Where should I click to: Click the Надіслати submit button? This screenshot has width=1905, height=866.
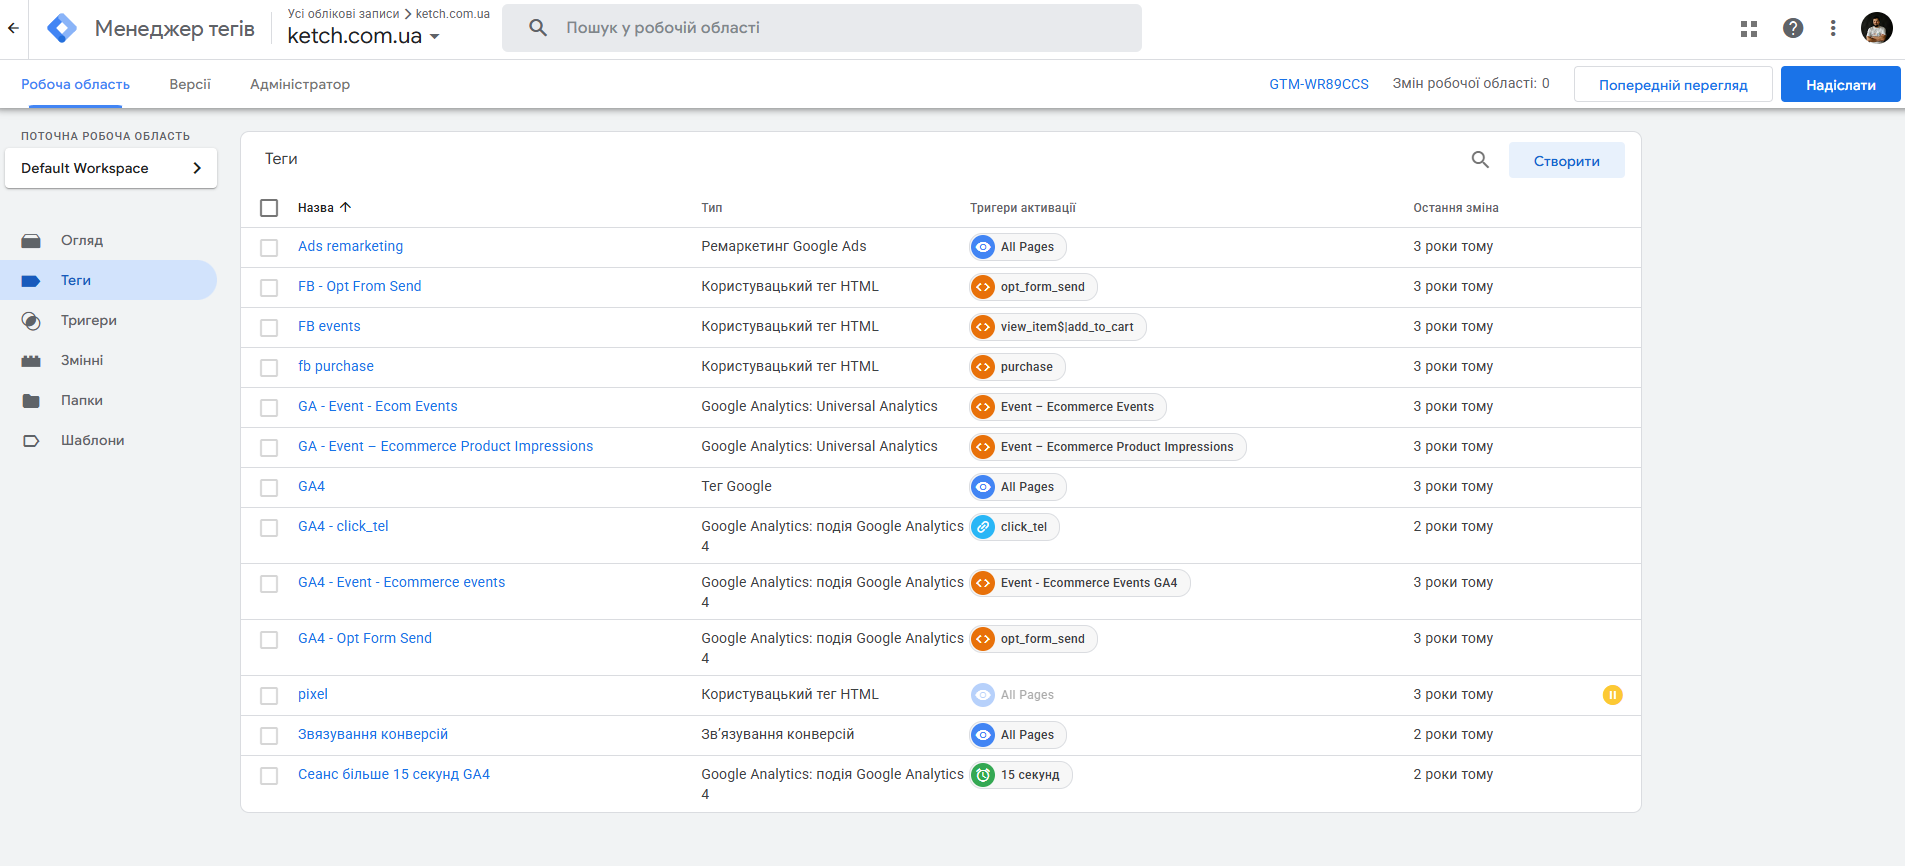click(x=1840, y=85)
